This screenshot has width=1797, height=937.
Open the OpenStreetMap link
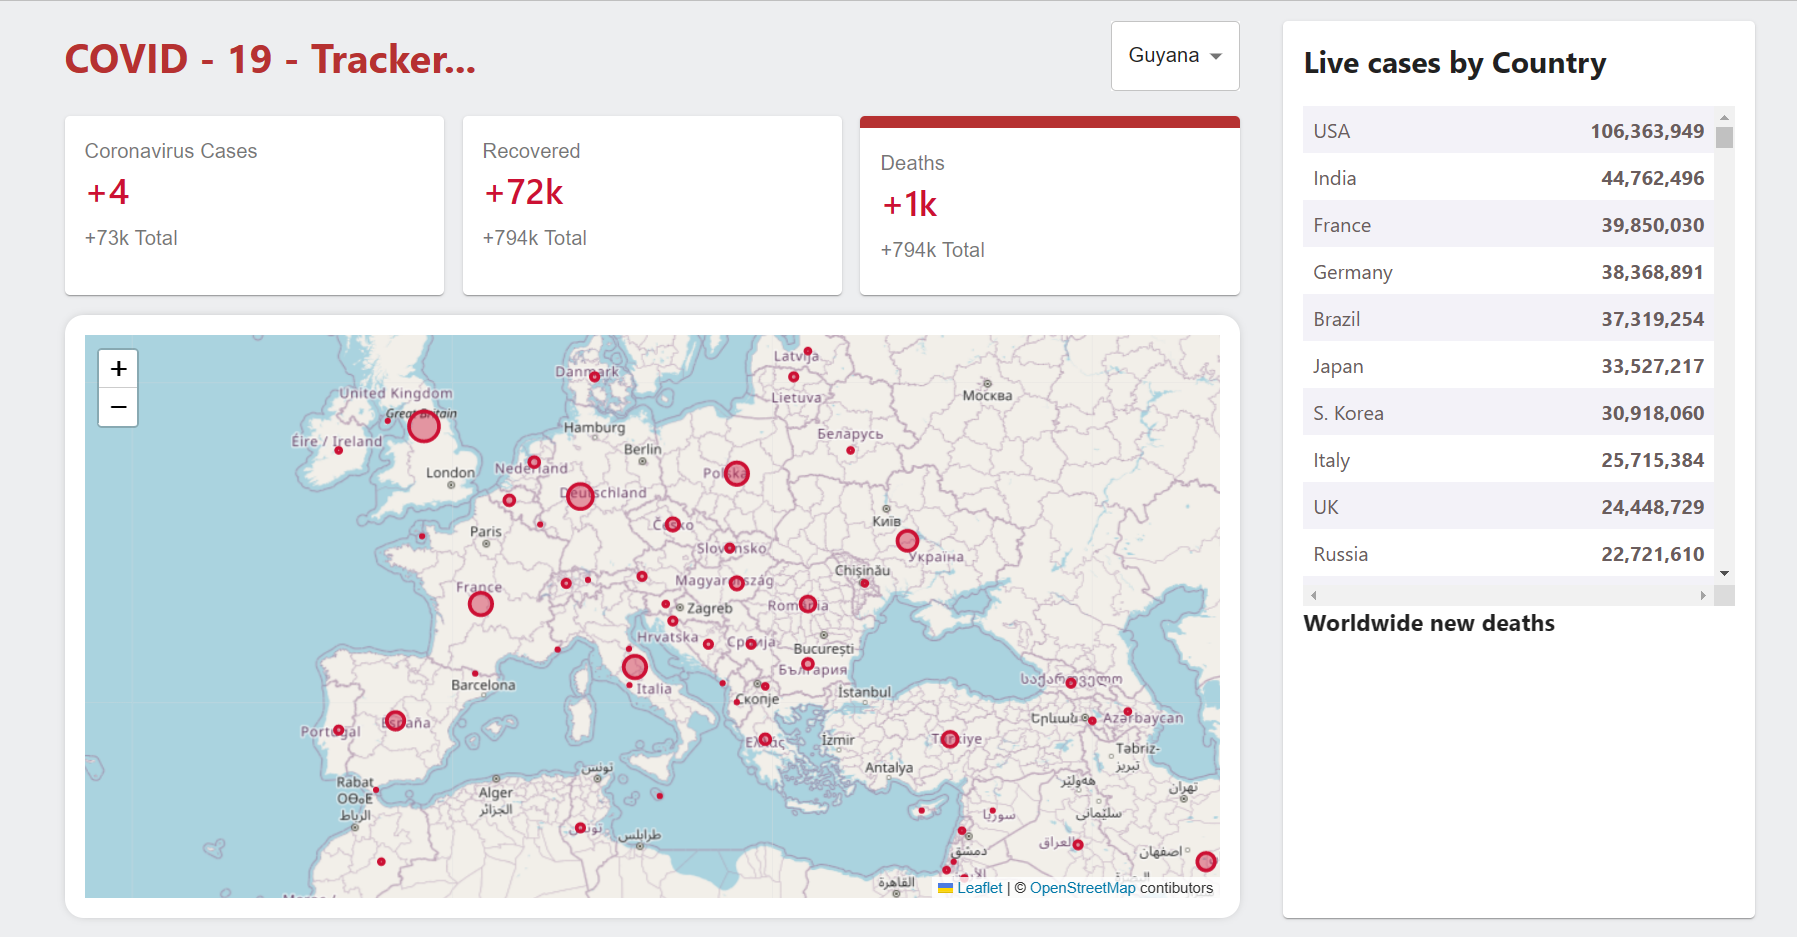(1082, 888)
